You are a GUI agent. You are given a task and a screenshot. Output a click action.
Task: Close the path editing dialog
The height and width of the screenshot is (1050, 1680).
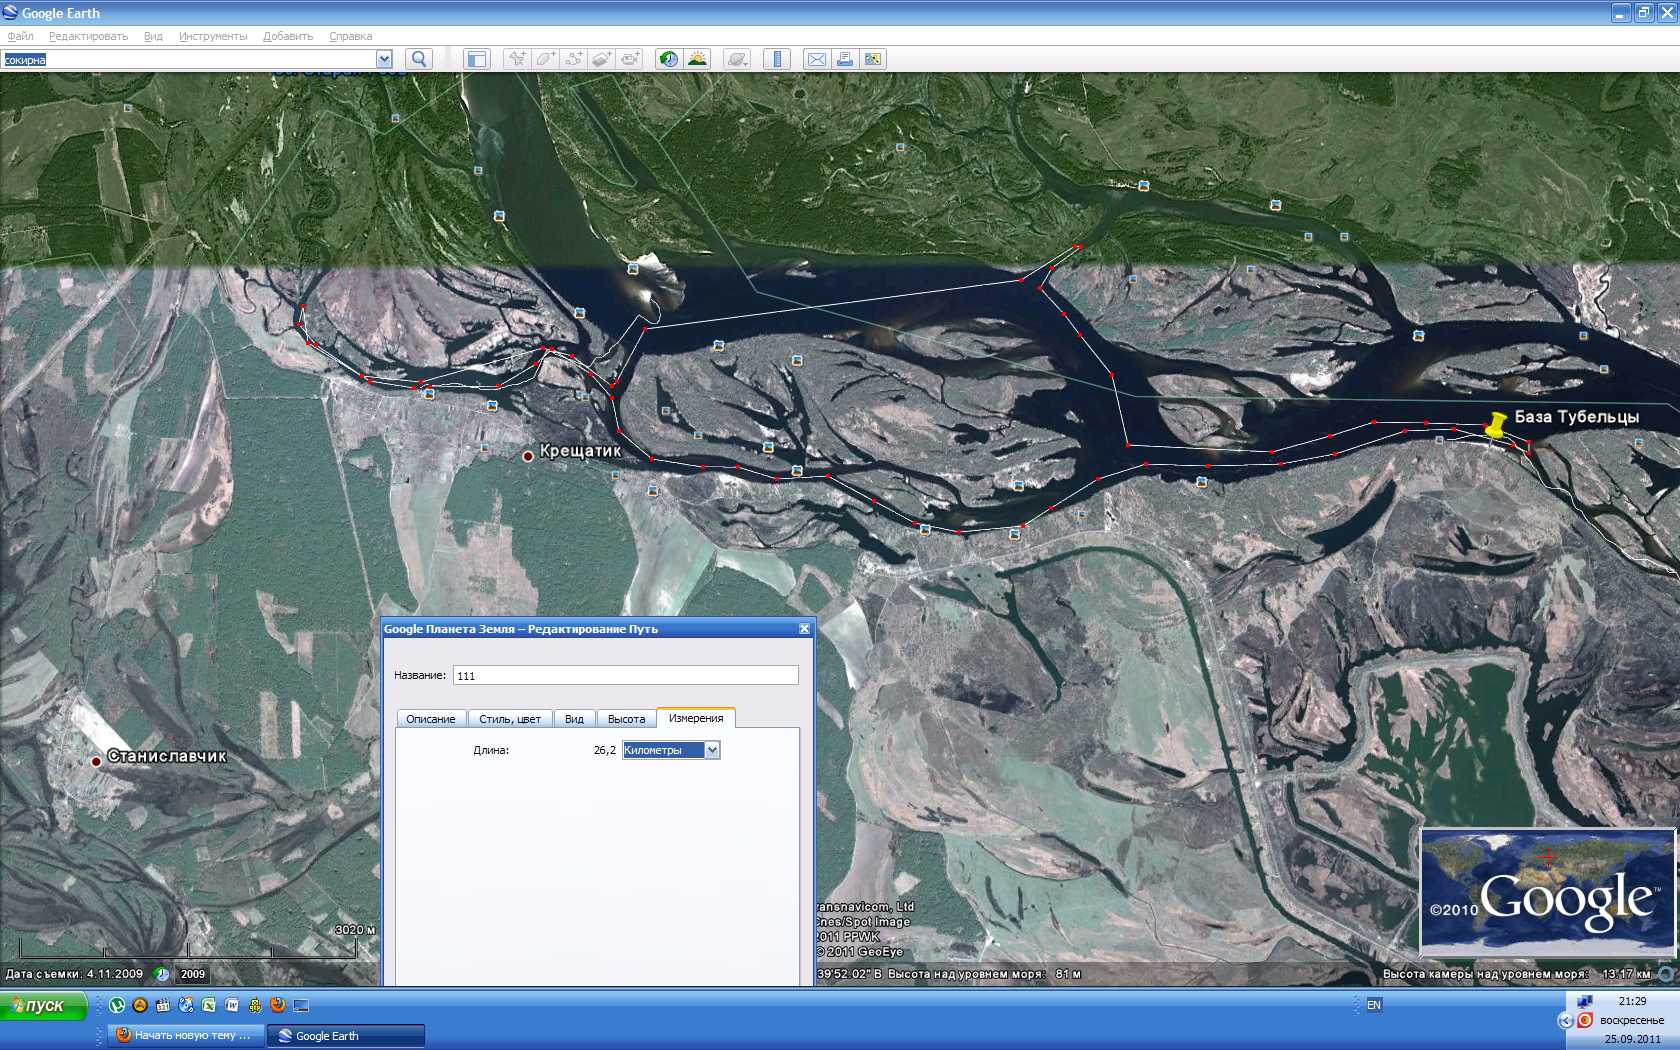tap(804, 629)
